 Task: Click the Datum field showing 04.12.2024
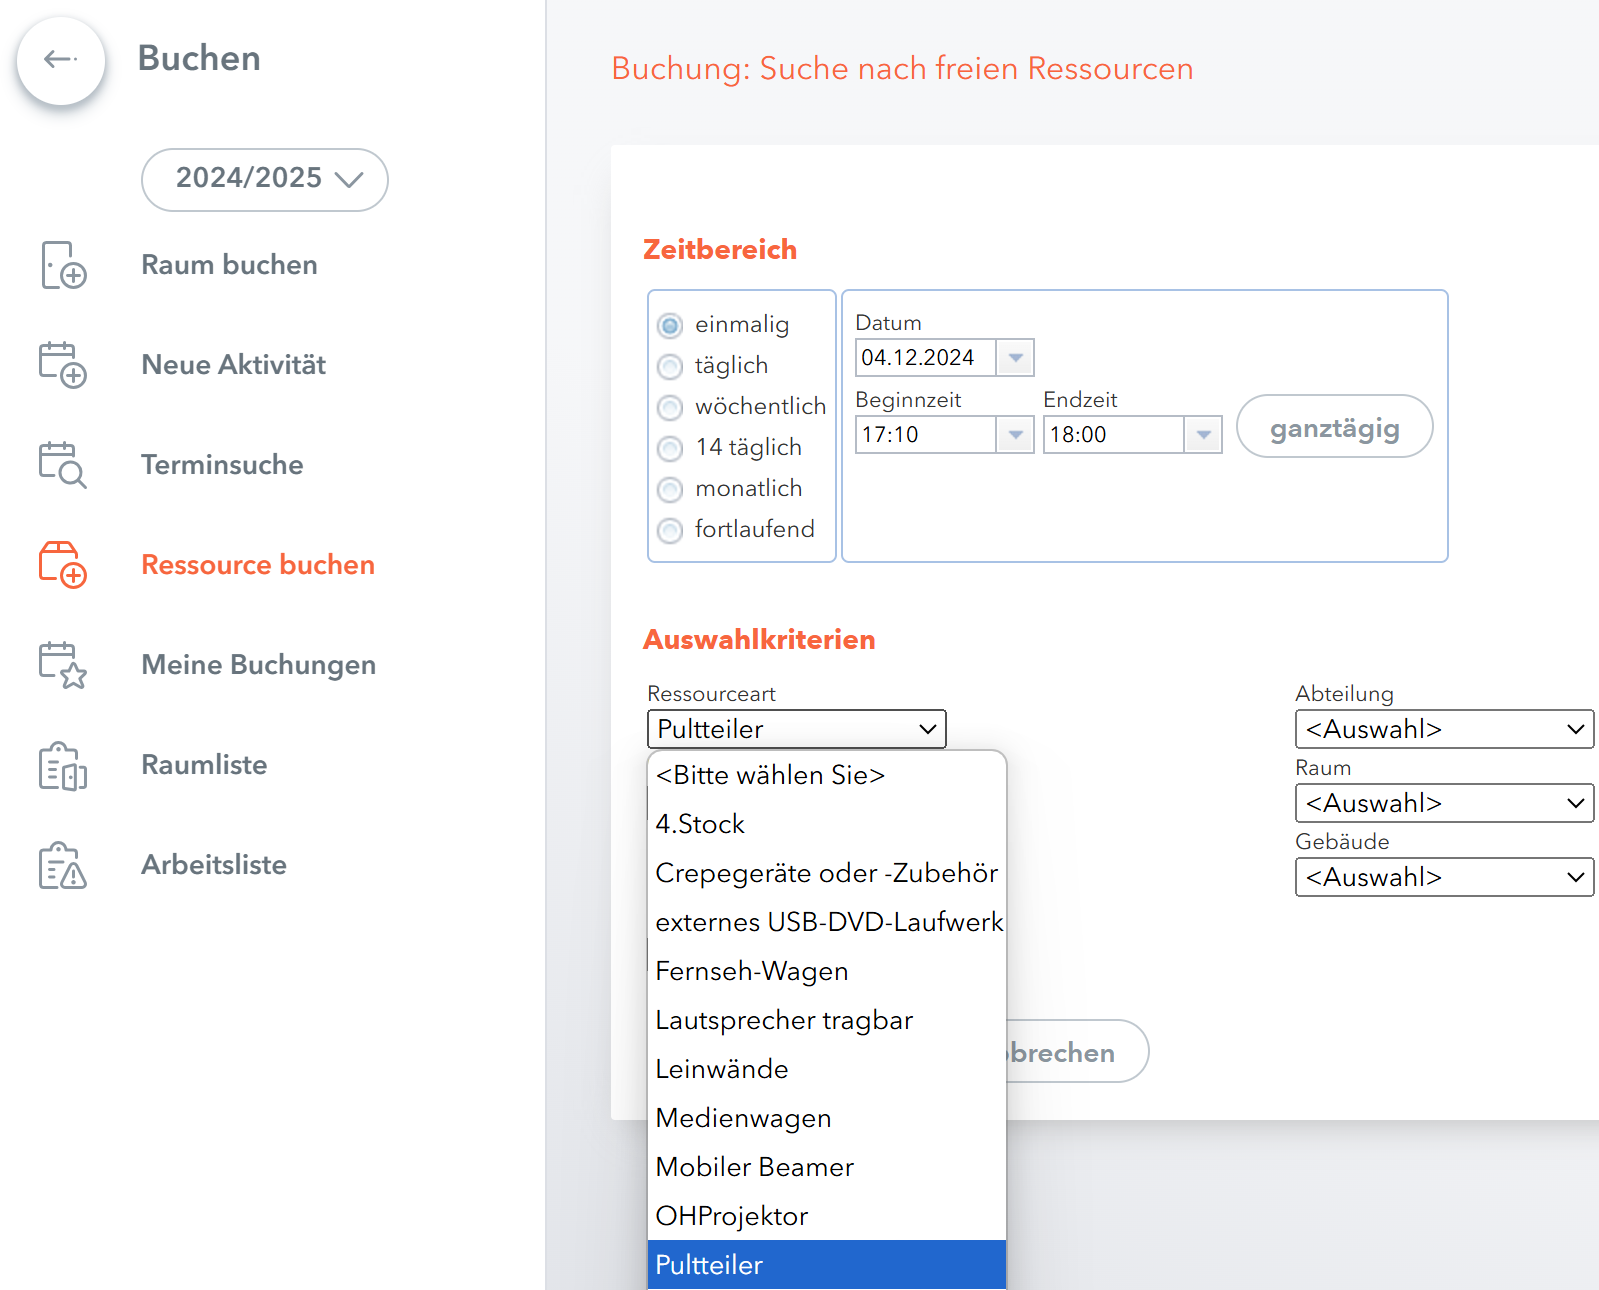coord(925,357)
